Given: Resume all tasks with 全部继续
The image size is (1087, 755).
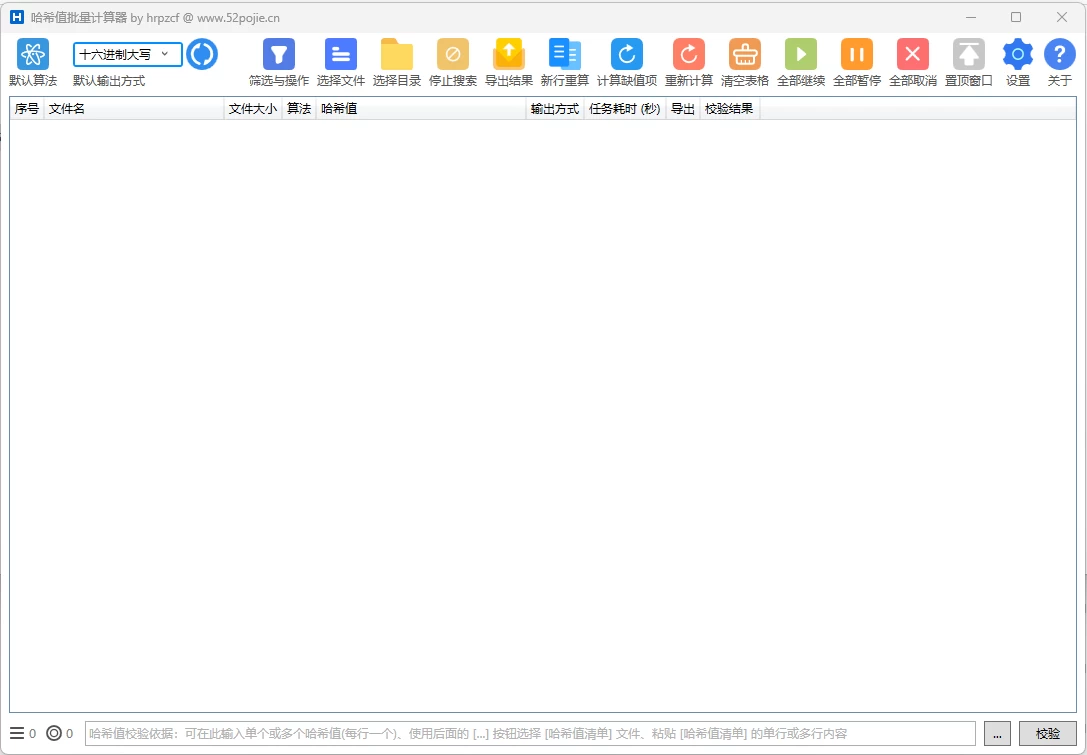Looking at the screenshot, I should coord(801,55).
